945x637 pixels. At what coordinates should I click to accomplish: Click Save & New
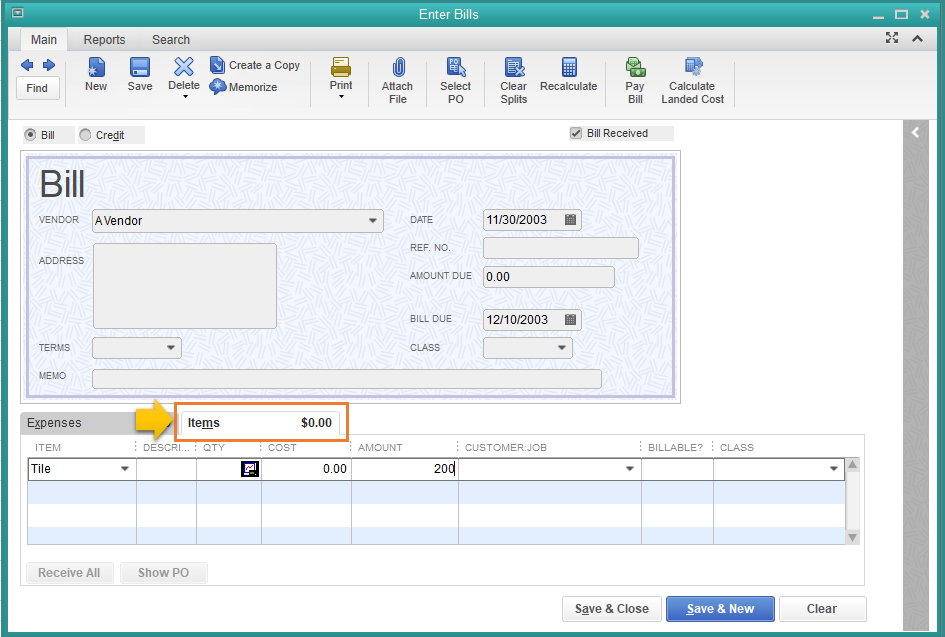click(x=720, y=609)
